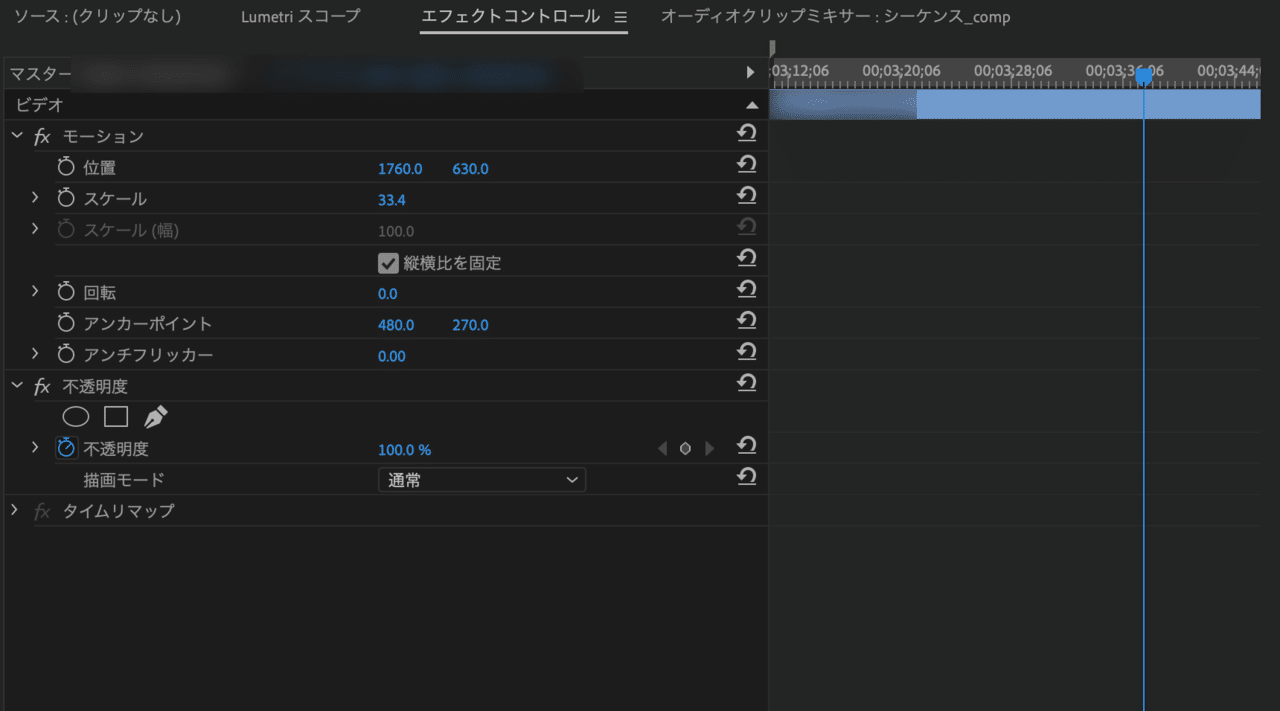
Task: Select the rectangle mask tool
Action: point(115,416)
